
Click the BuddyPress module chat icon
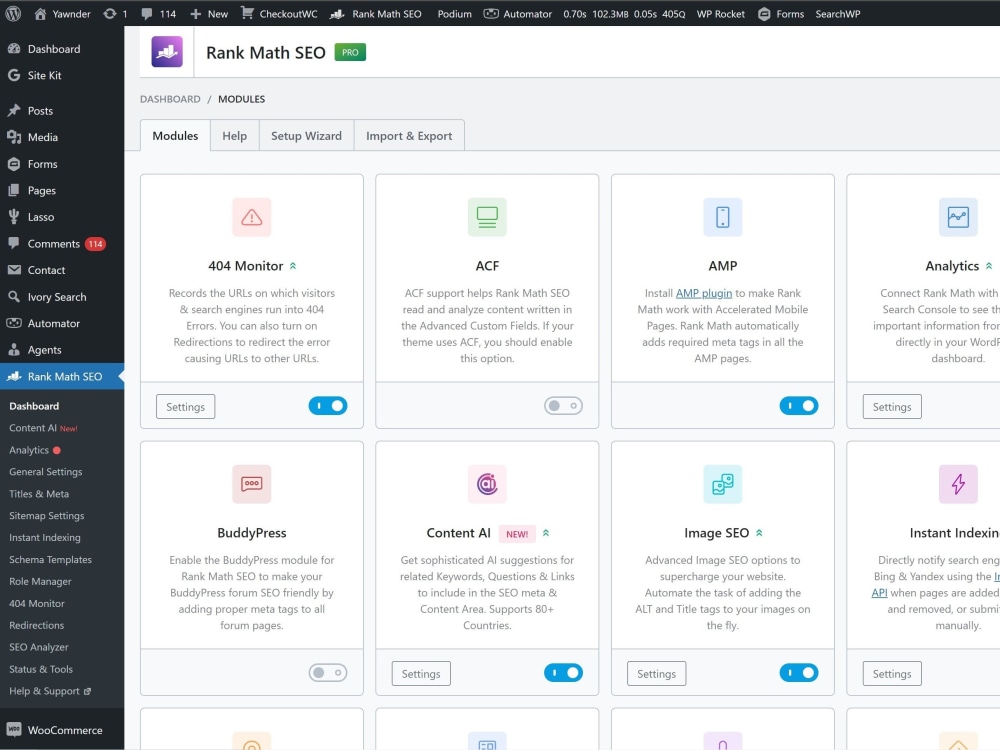point(251,484)
